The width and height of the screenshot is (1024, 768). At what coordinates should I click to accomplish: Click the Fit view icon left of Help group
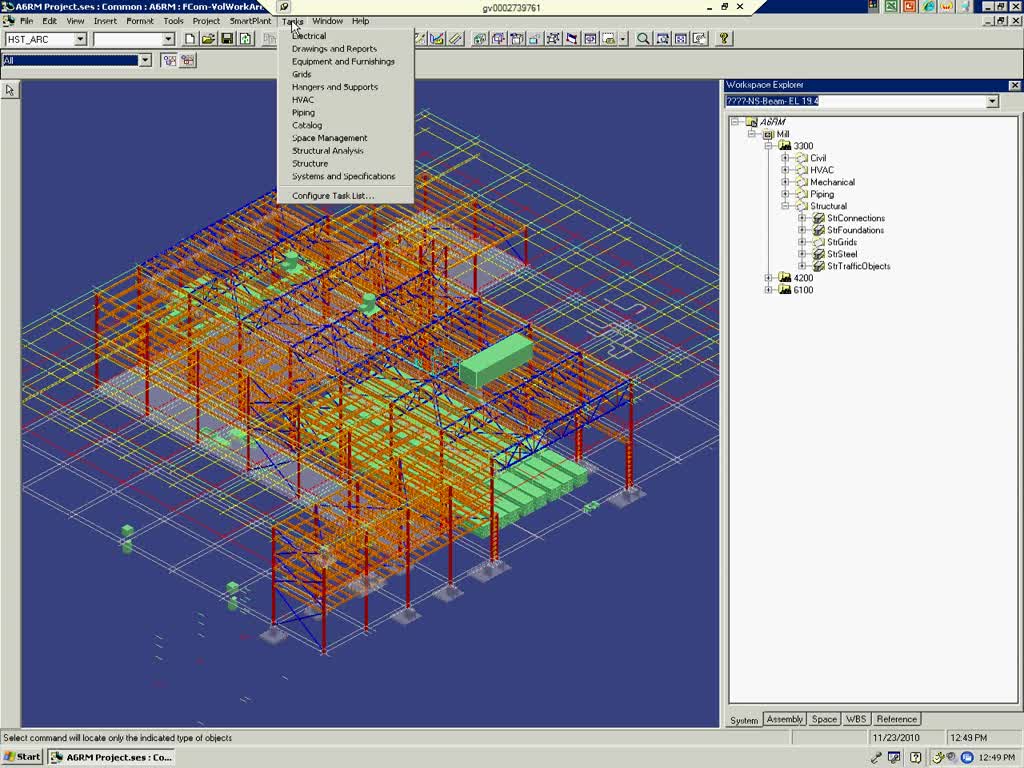[680, 39]
